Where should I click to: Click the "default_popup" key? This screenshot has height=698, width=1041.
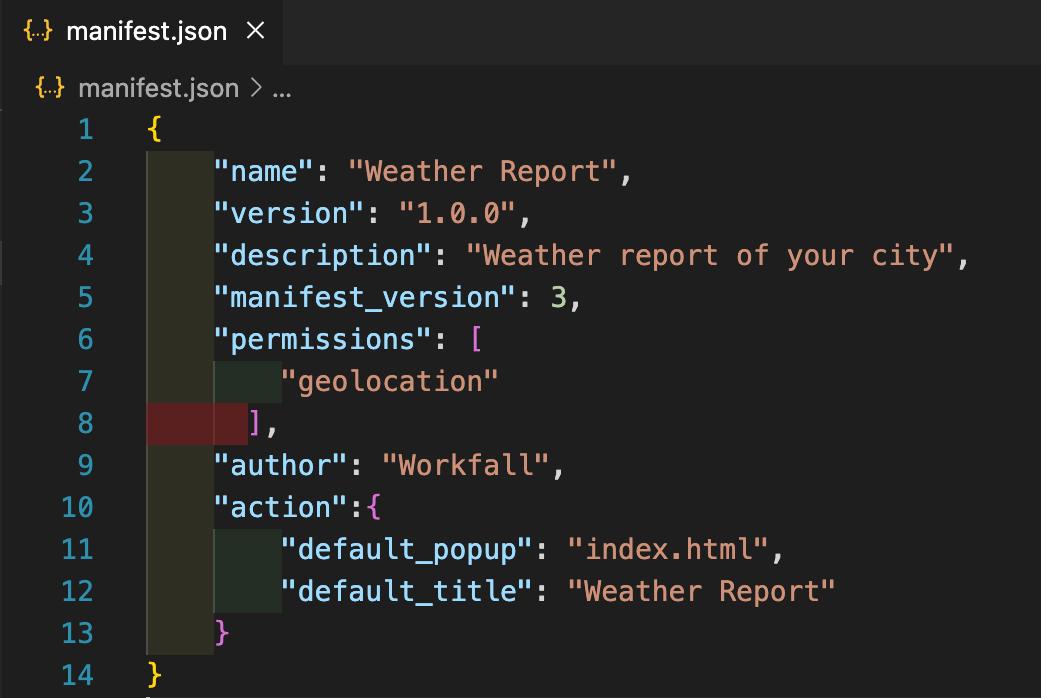click(406, 549)
